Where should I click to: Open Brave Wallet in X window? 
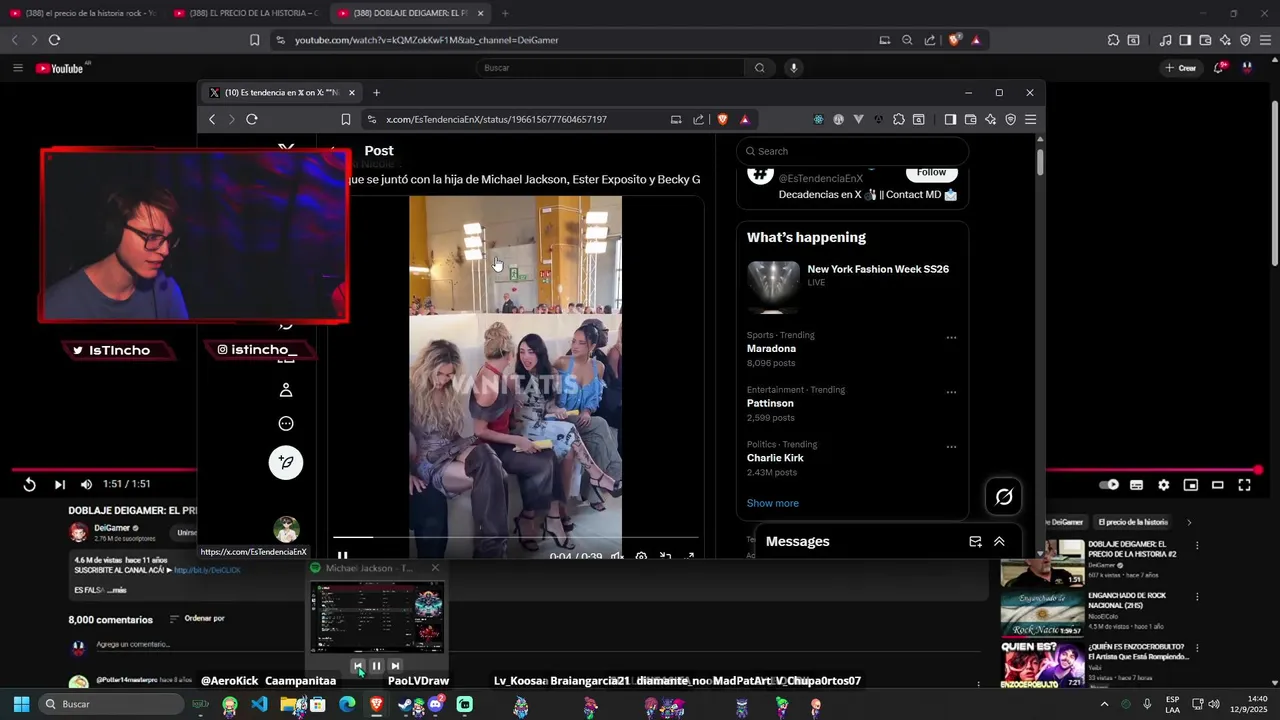point(970,119)
